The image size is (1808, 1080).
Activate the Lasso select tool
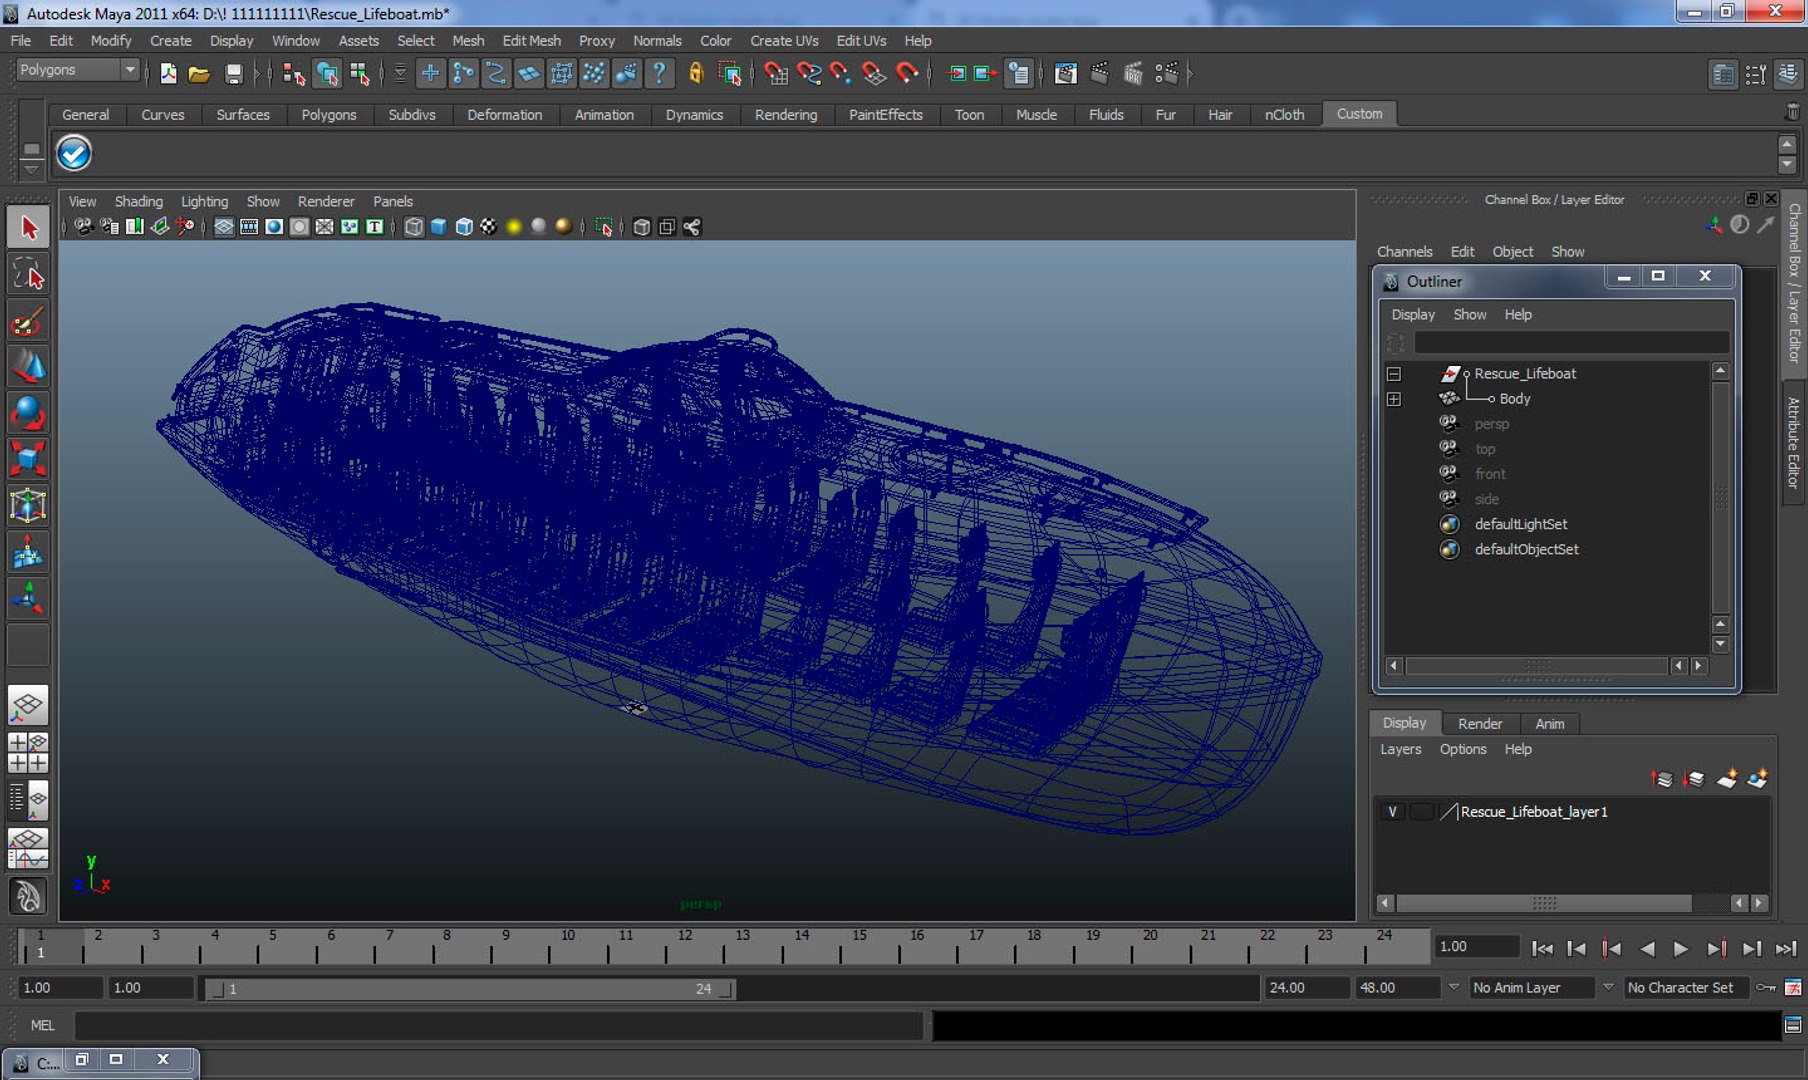(x=28, y=274)
